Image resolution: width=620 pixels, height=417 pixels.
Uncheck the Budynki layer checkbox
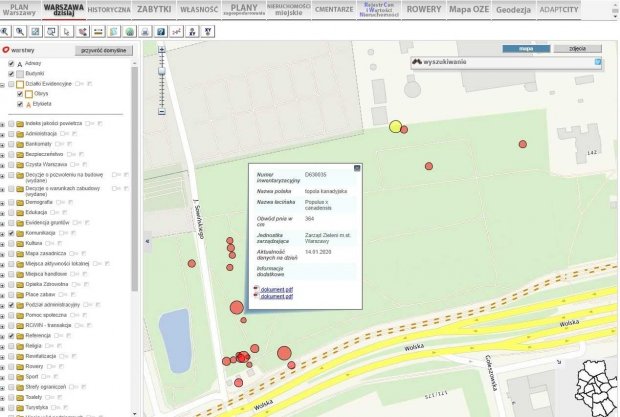tap(11, 74)
